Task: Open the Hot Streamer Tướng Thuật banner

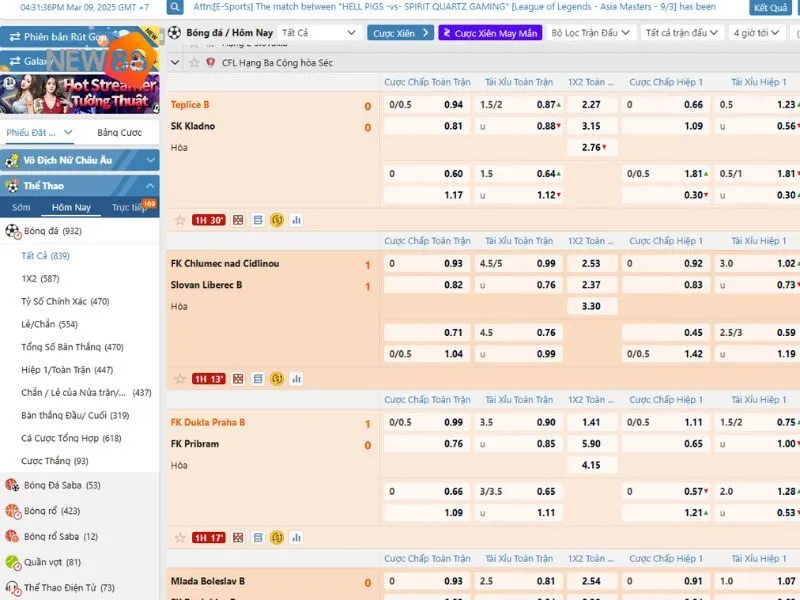Action: tap(80, 94)
